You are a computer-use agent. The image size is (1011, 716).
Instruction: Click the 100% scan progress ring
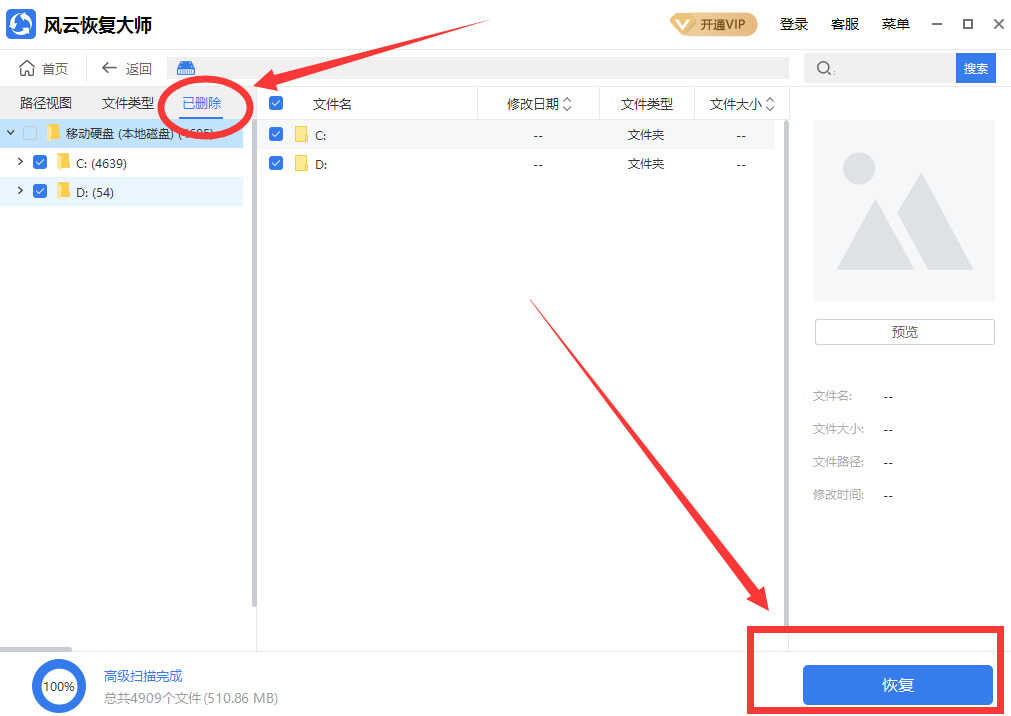coord(59,687)
